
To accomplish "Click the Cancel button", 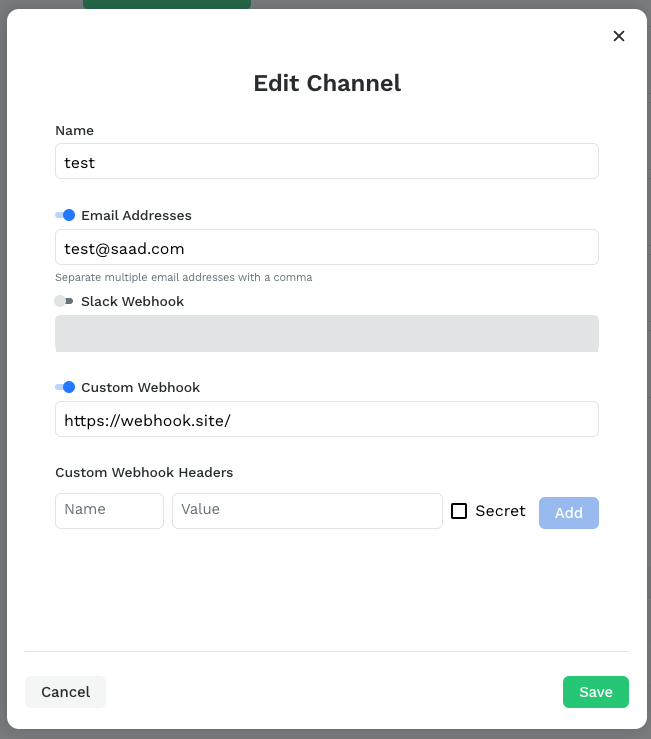I will click(x=66, y=692).
